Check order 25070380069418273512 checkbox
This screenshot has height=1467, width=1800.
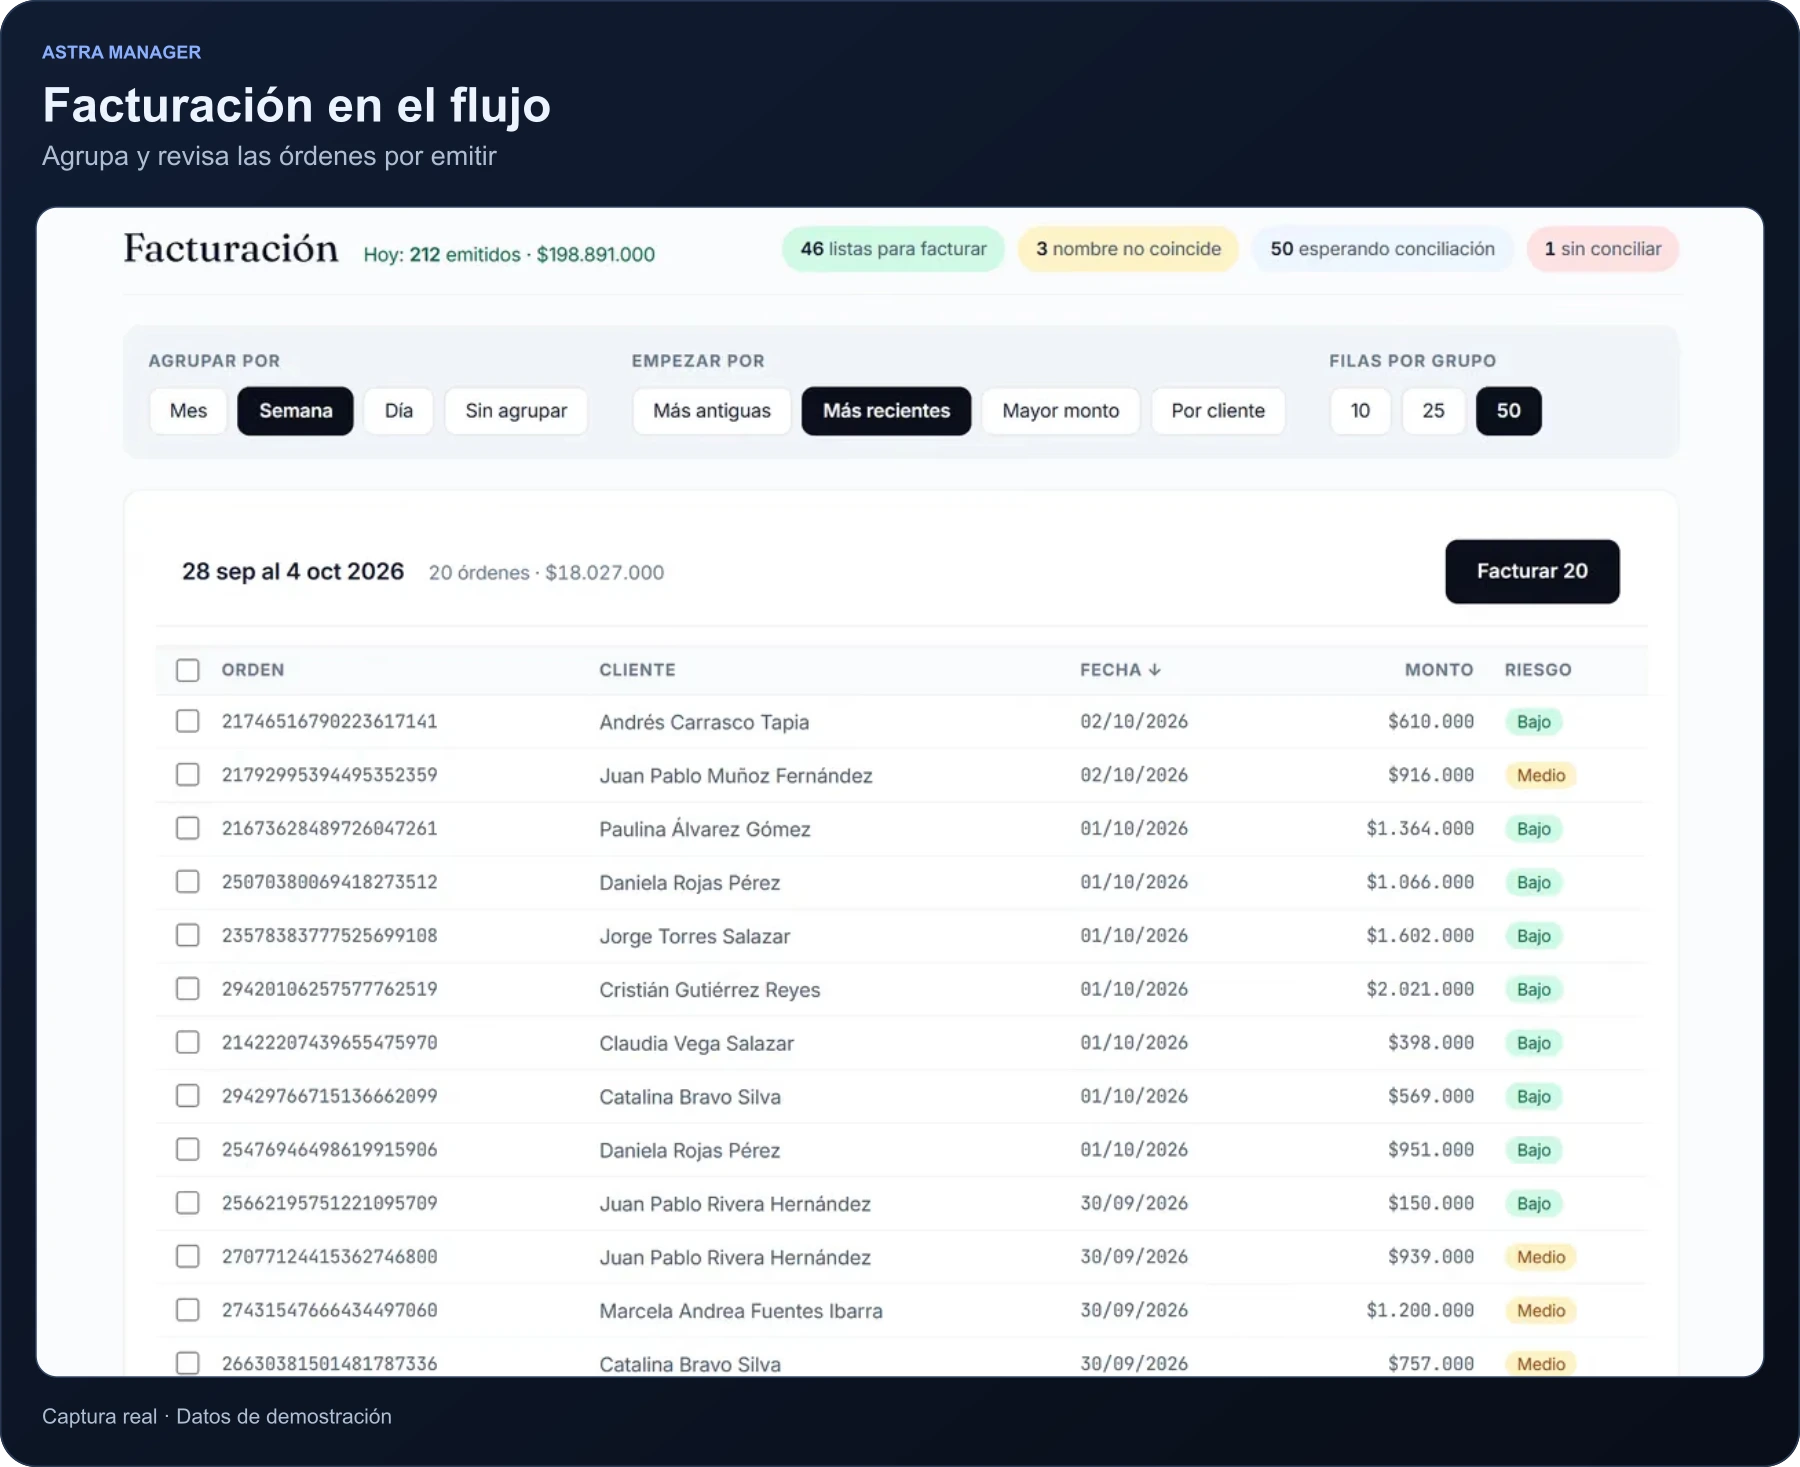coord(188,882)
